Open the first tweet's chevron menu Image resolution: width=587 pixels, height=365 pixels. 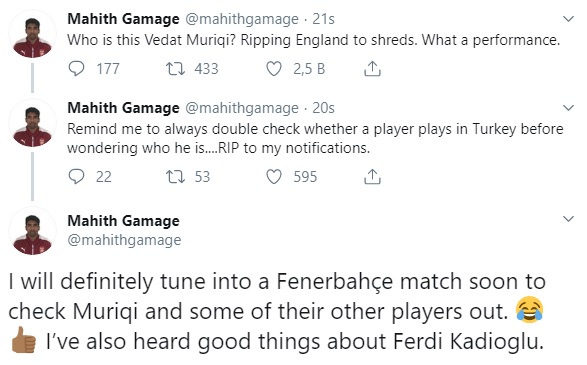[x=569, y=19]
